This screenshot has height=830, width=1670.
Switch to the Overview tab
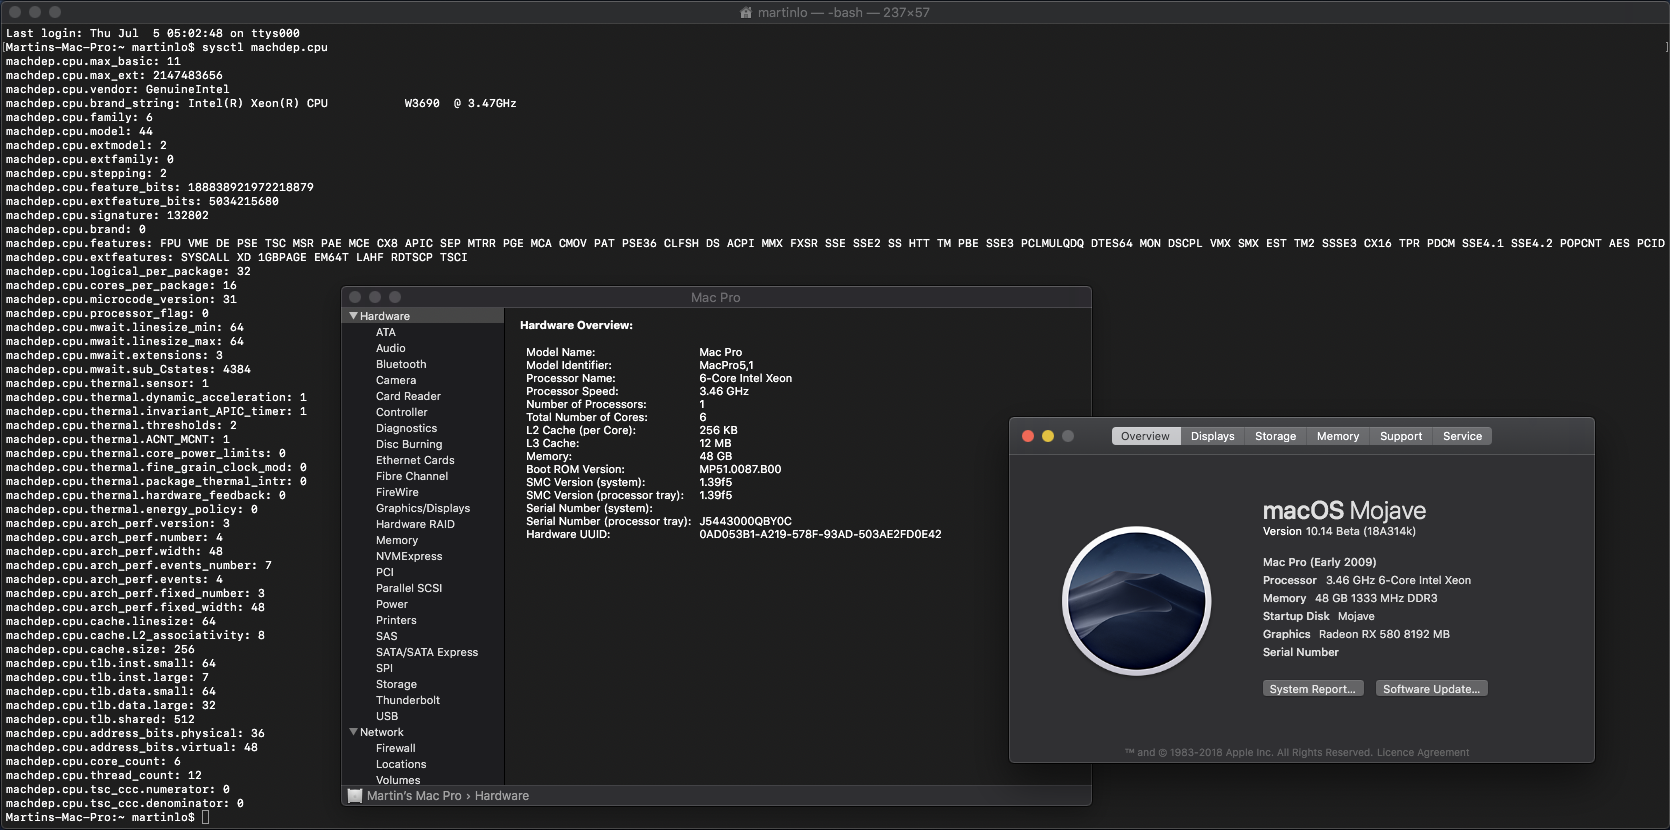[1146, 436]
